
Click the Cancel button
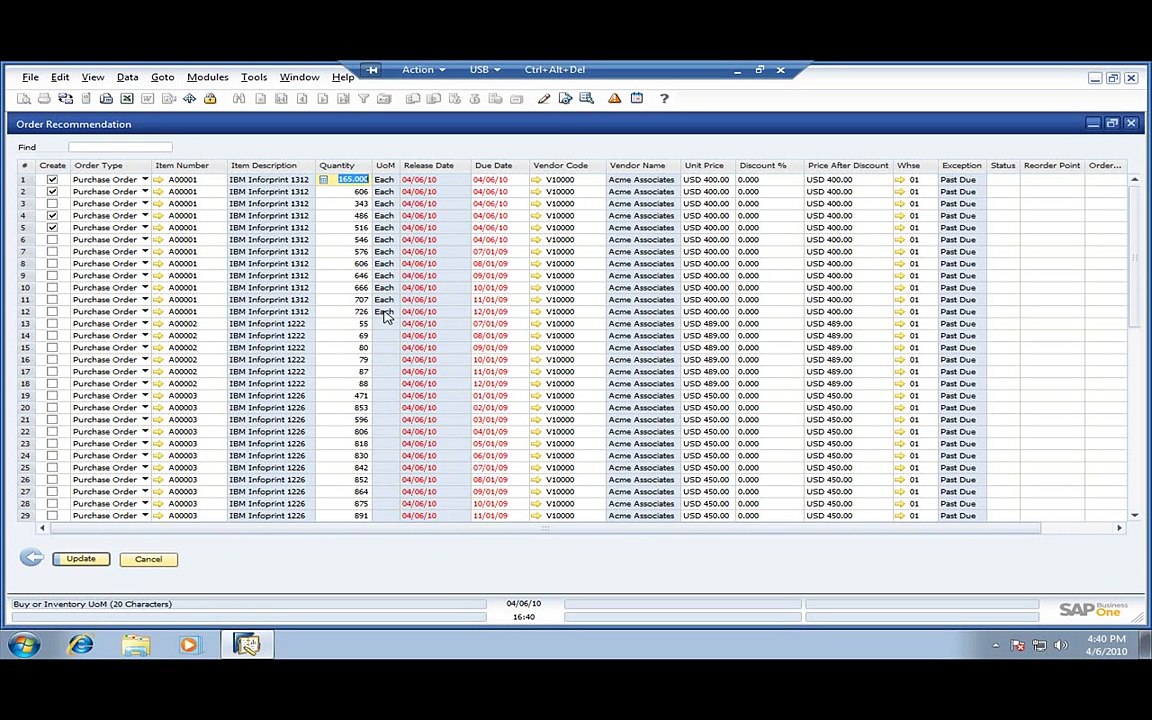[x=148, y=559]
